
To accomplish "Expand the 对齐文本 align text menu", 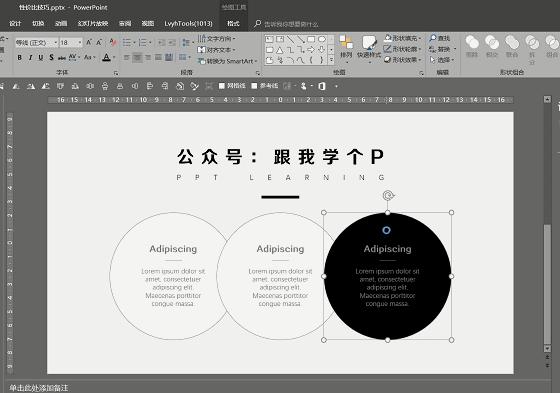I will click(x=217, y=50).
